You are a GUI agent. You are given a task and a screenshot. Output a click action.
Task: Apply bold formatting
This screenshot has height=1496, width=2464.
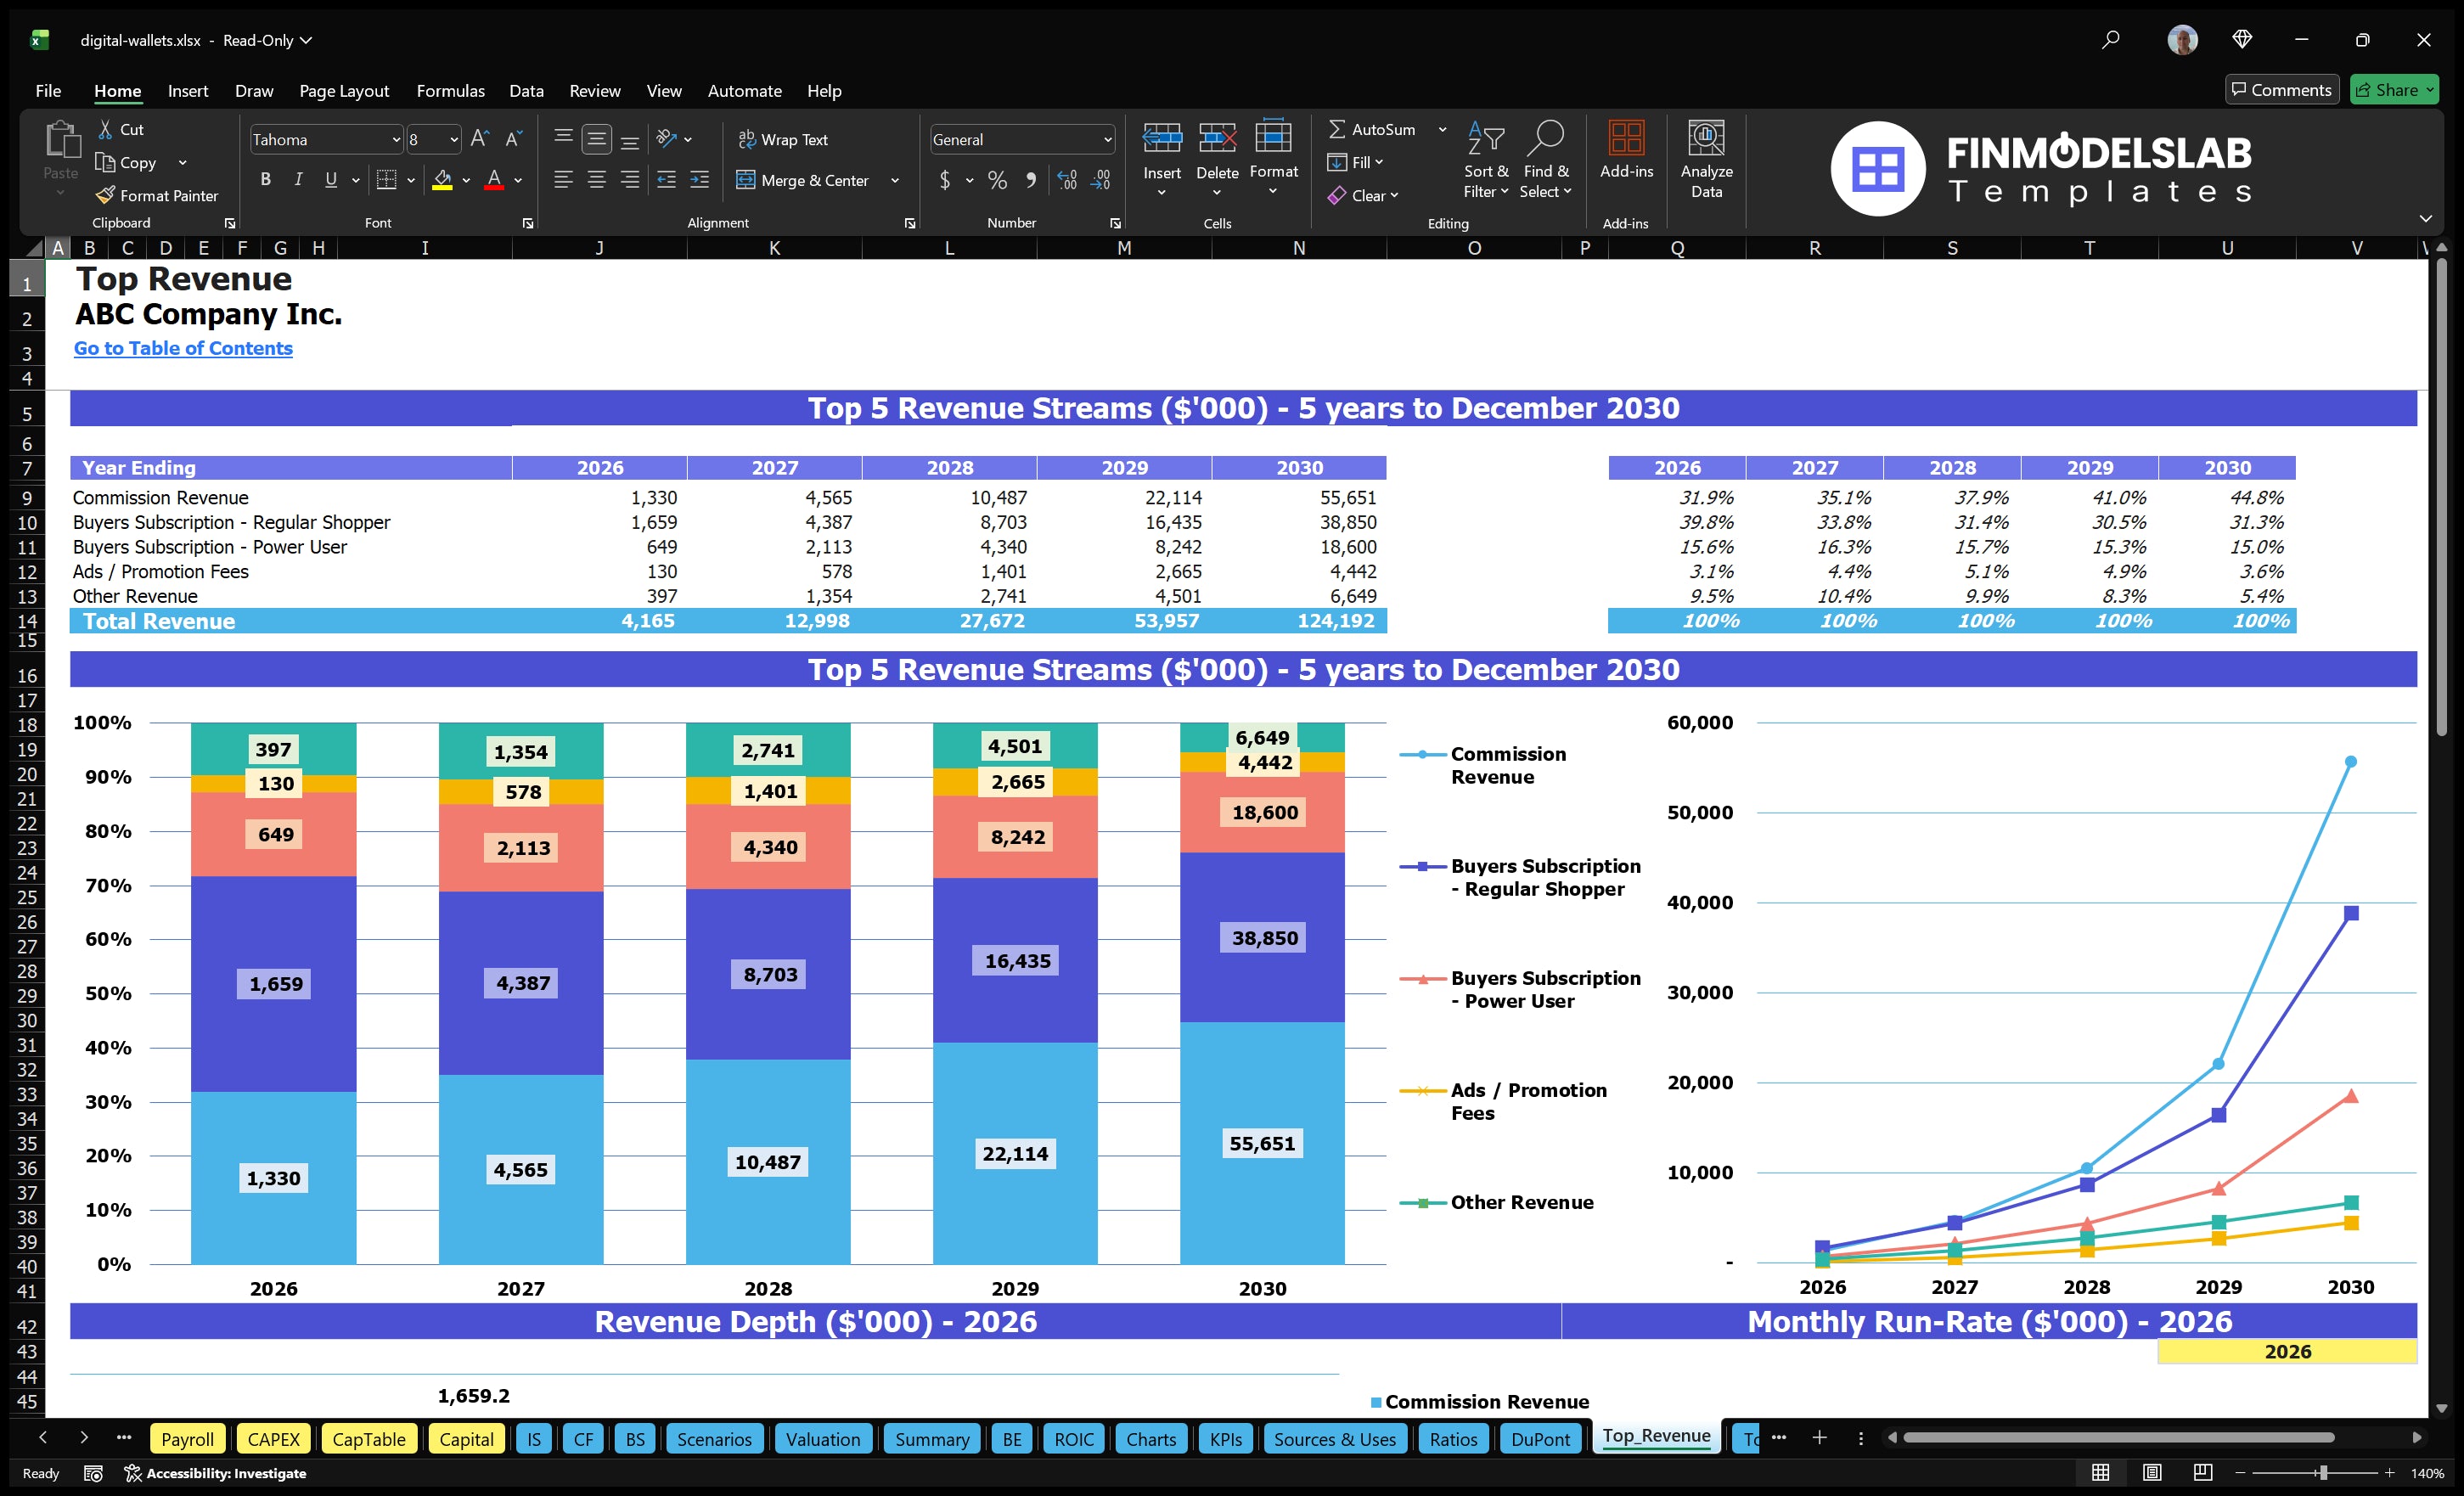(265, 180)
